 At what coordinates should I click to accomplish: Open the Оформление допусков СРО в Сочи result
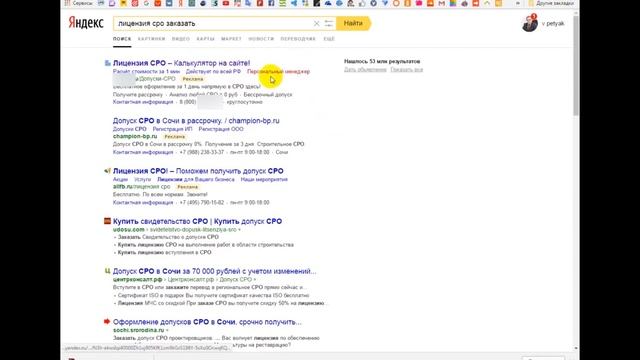tap(207, 322)
